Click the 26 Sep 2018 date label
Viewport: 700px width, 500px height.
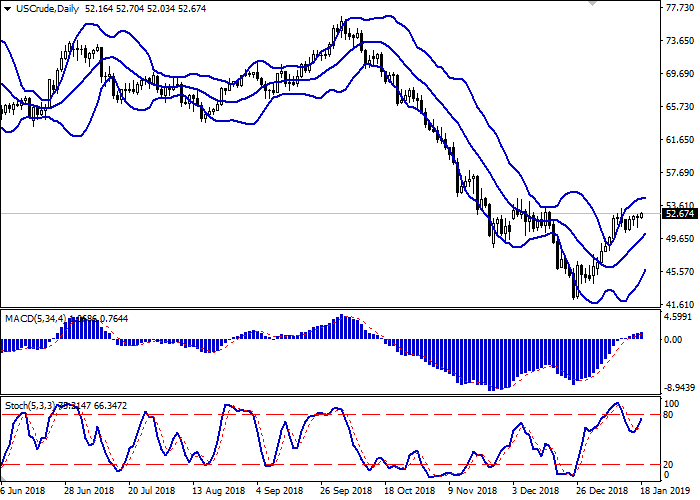pyautogui.click(x=345, y=491)
